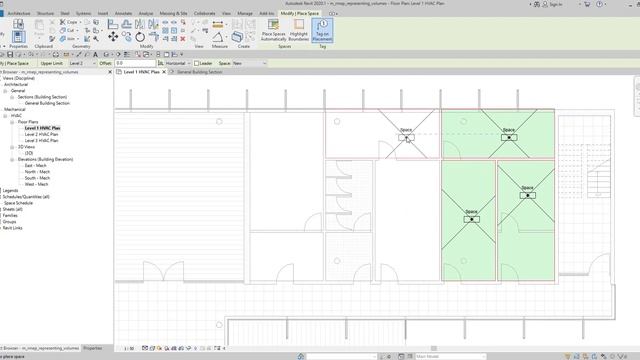
Task: Collapse the Elevations (Building Elevation) node
Action: pos(12,160)
